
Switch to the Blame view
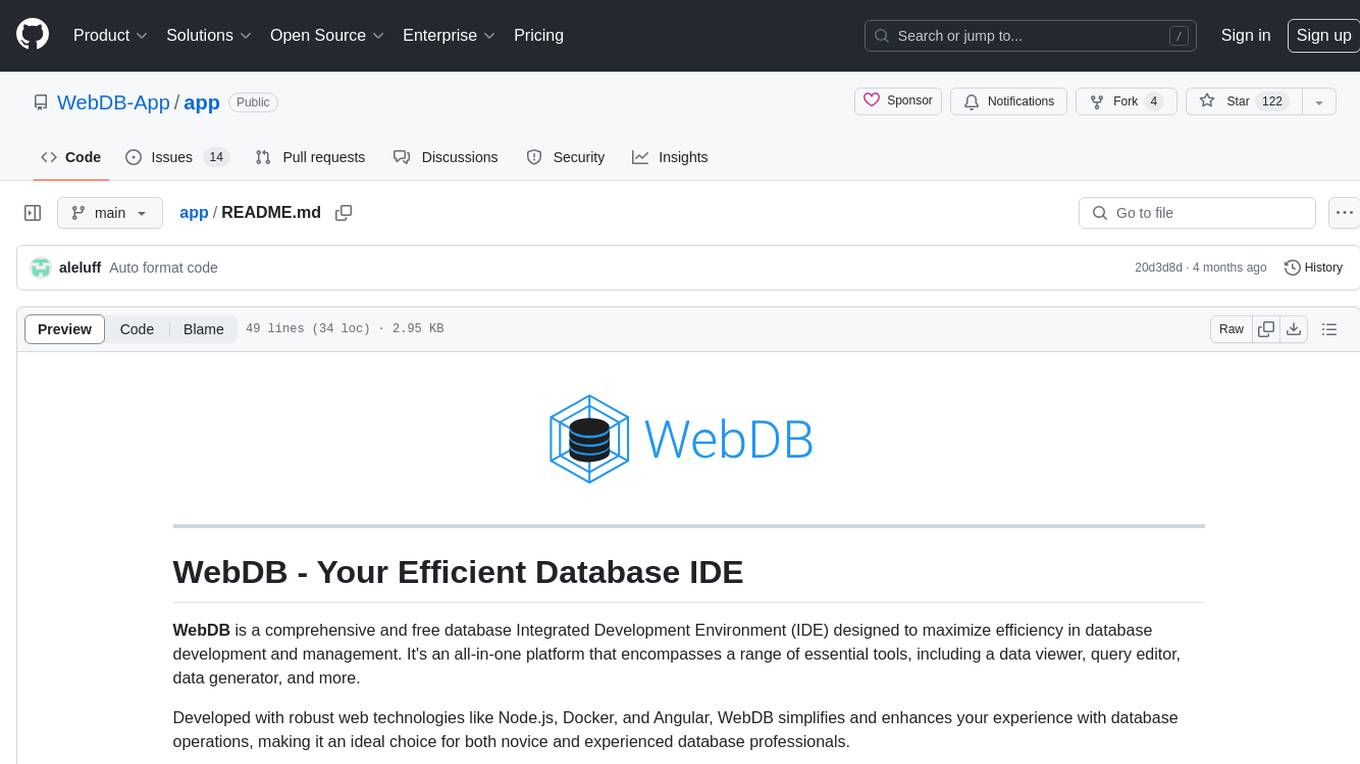click(203, 329)
